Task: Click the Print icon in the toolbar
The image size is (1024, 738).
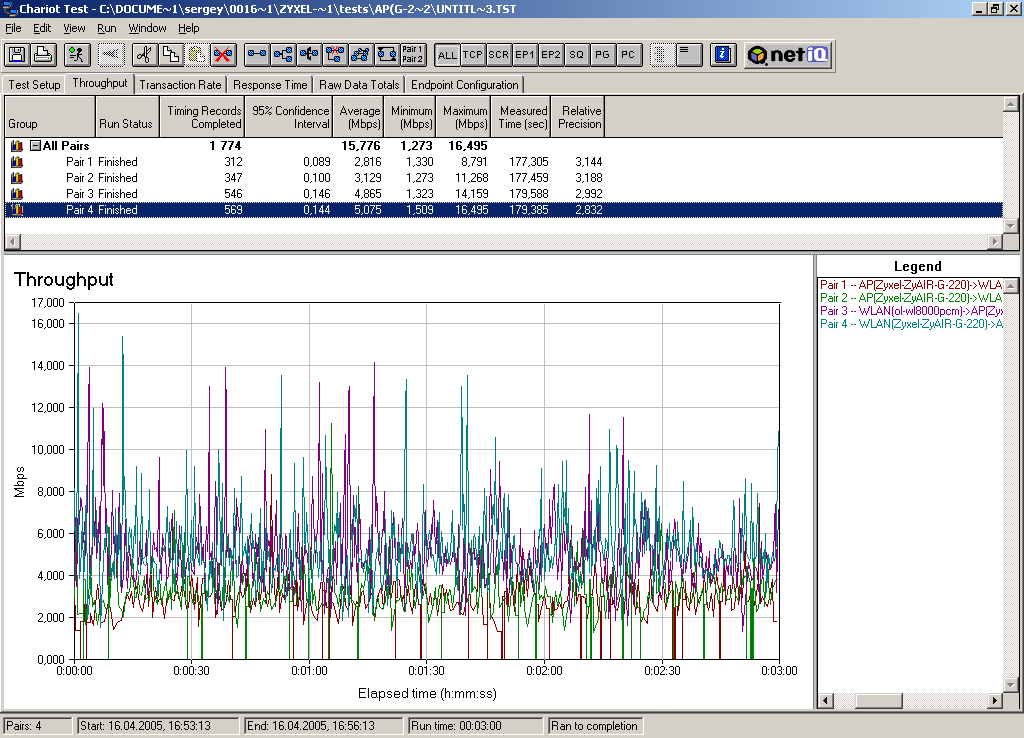Action: 43,55
